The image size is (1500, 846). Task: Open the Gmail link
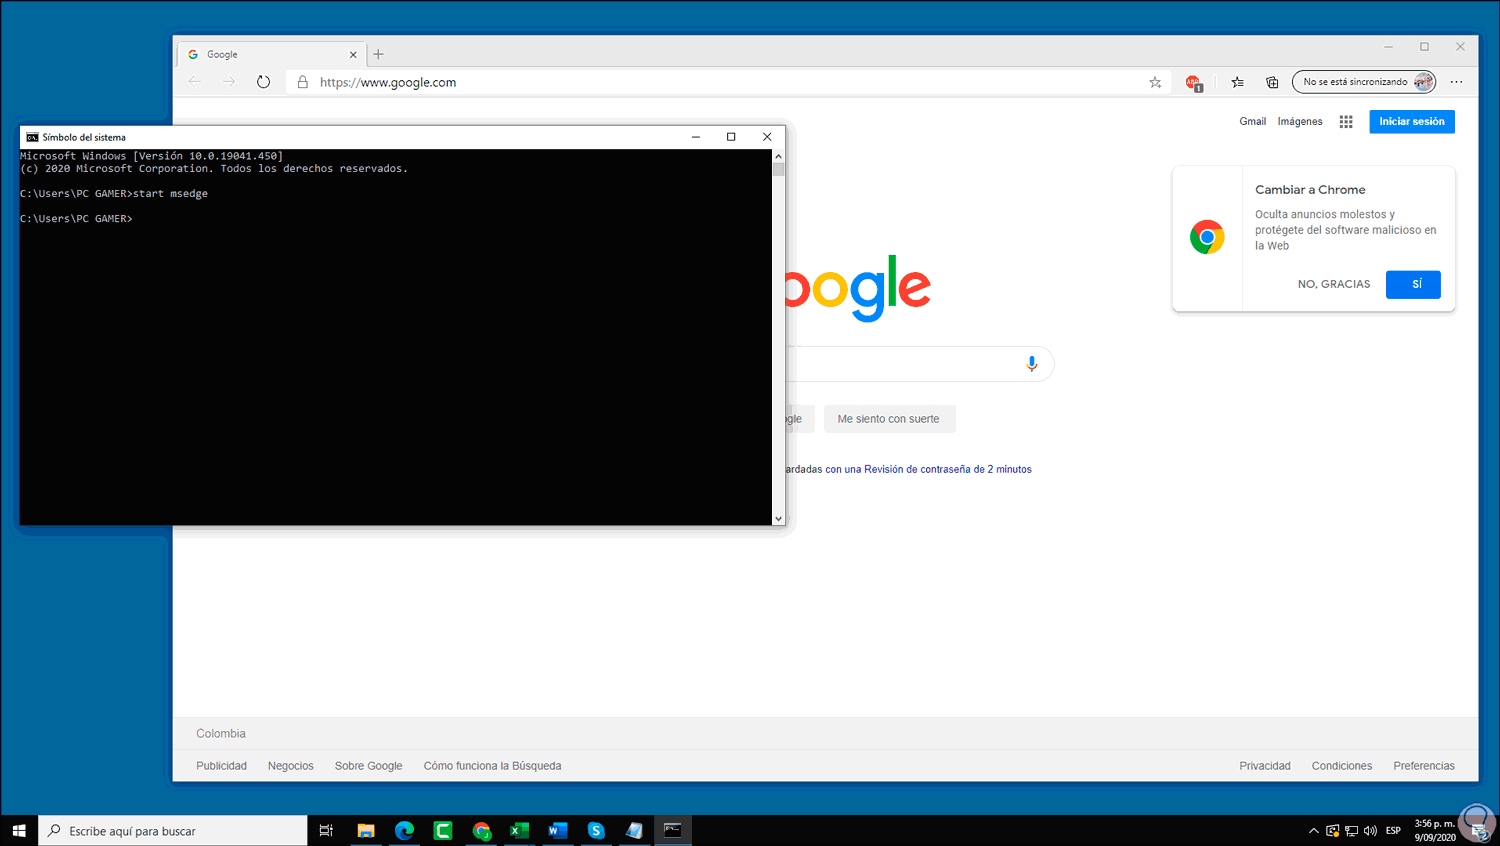[x=1252, y=122]
